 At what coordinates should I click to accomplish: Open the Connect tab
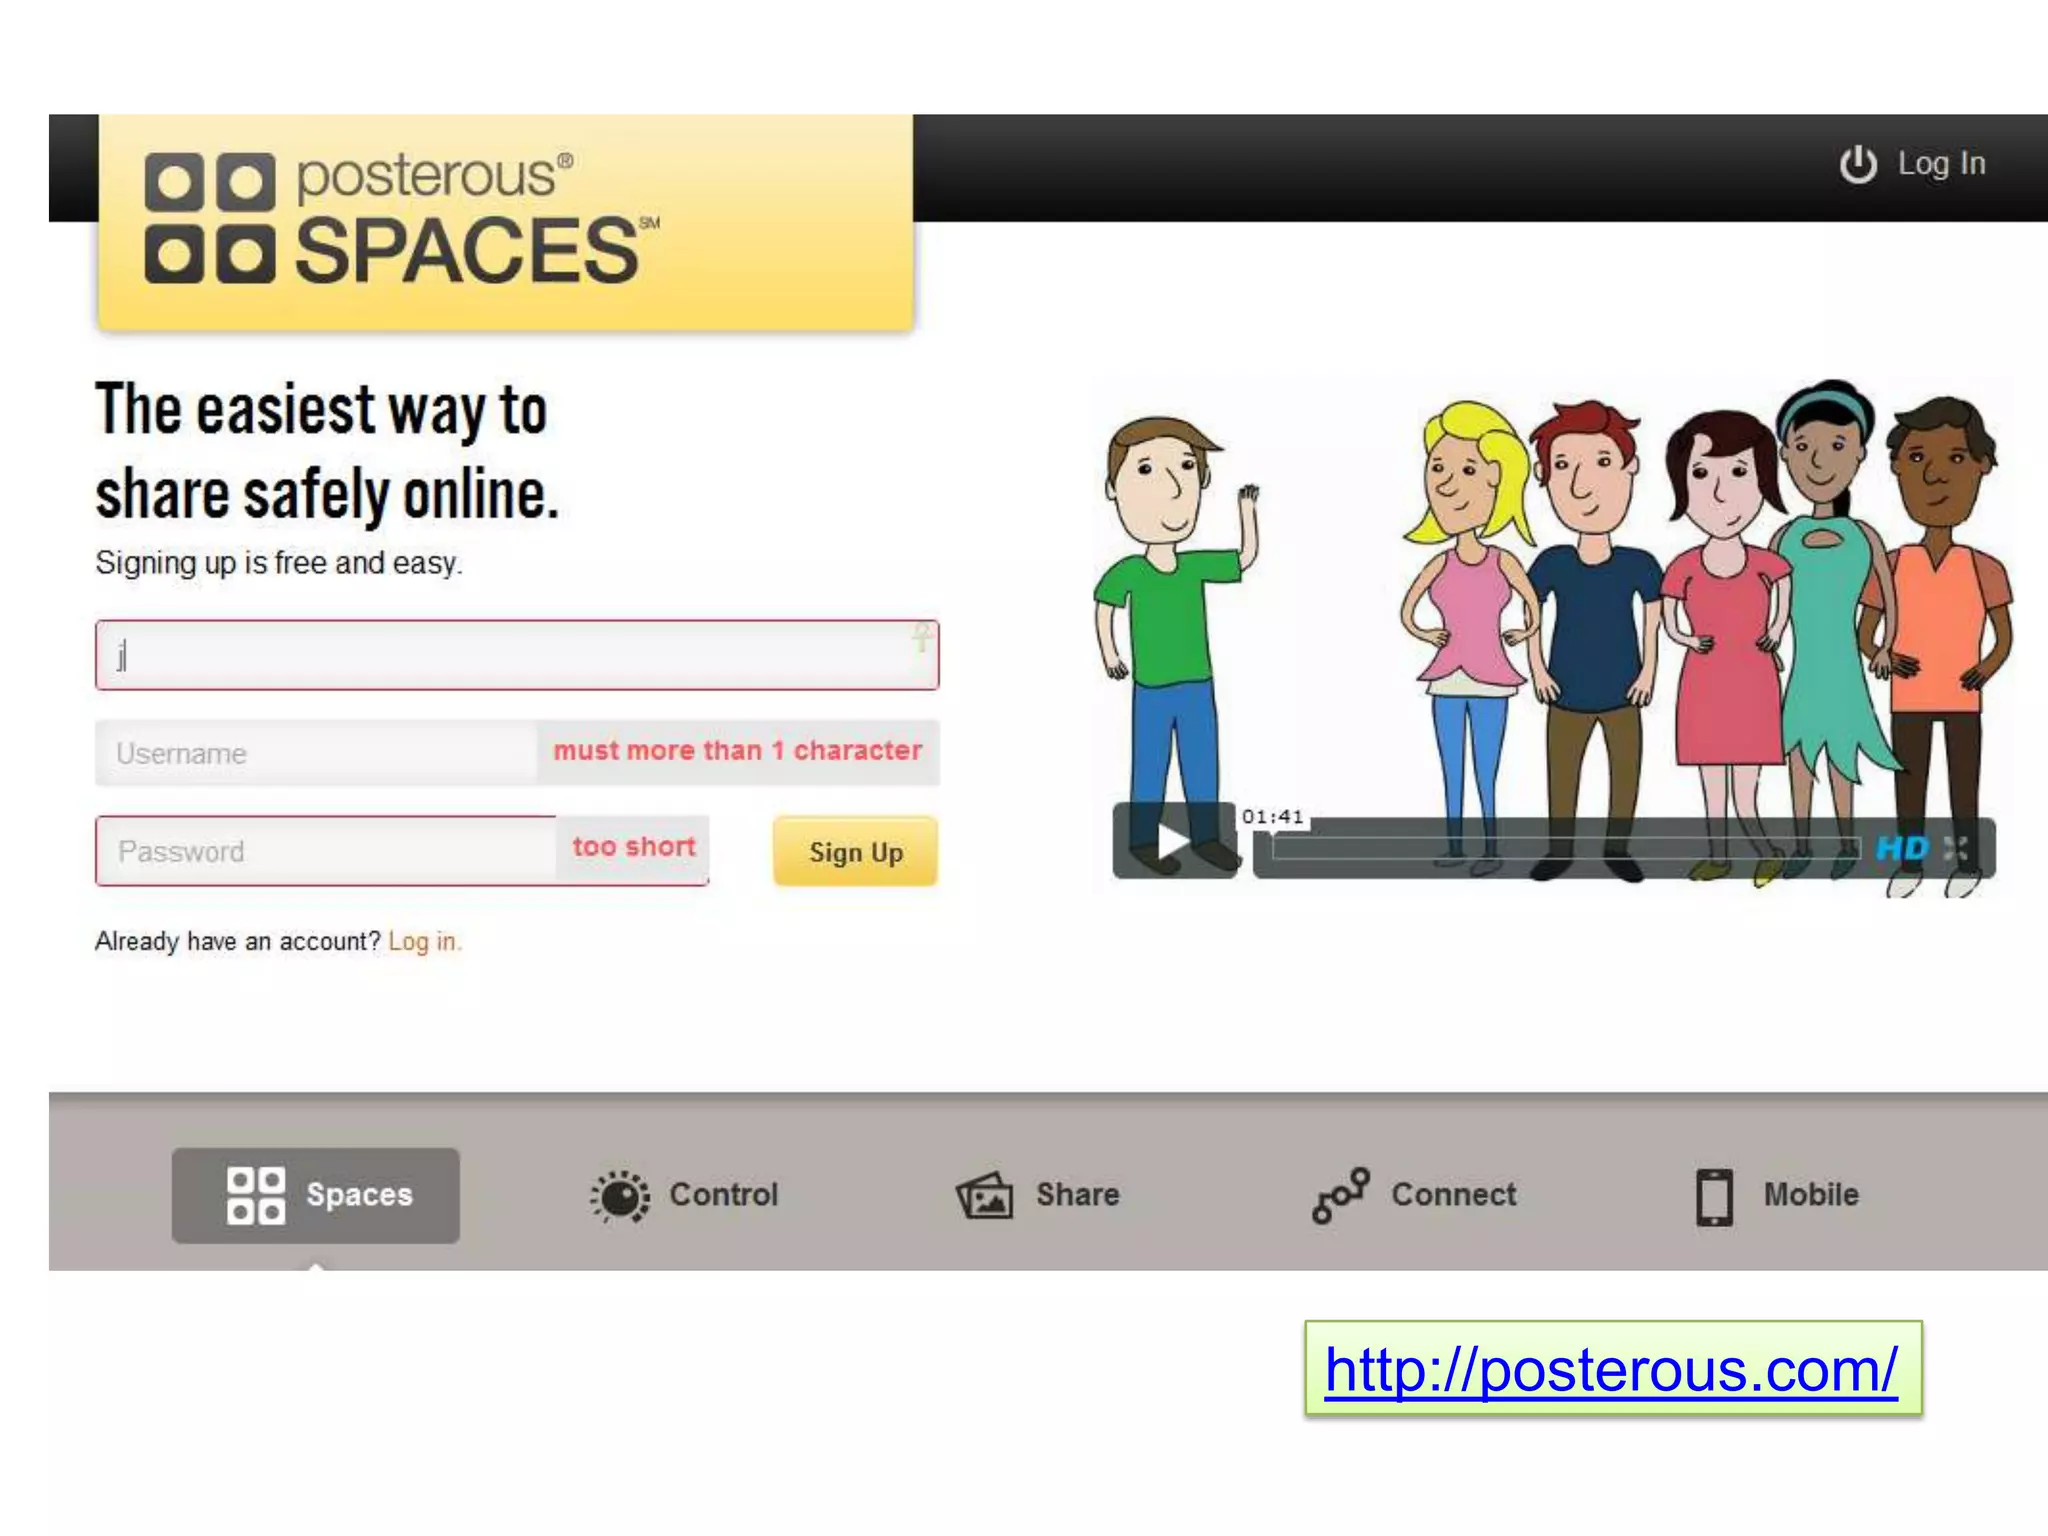tap(1453, 1195)
